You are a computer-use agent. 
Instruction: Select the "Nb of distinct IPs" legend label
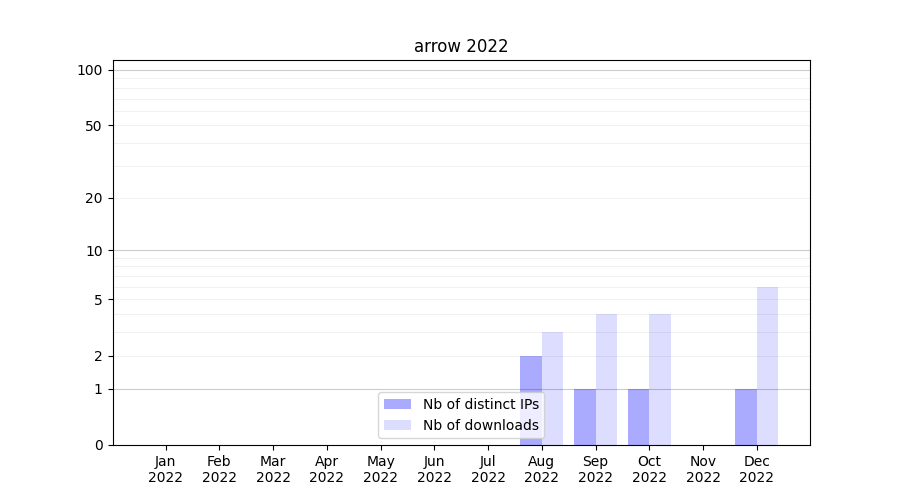click(x=480, y=404)
